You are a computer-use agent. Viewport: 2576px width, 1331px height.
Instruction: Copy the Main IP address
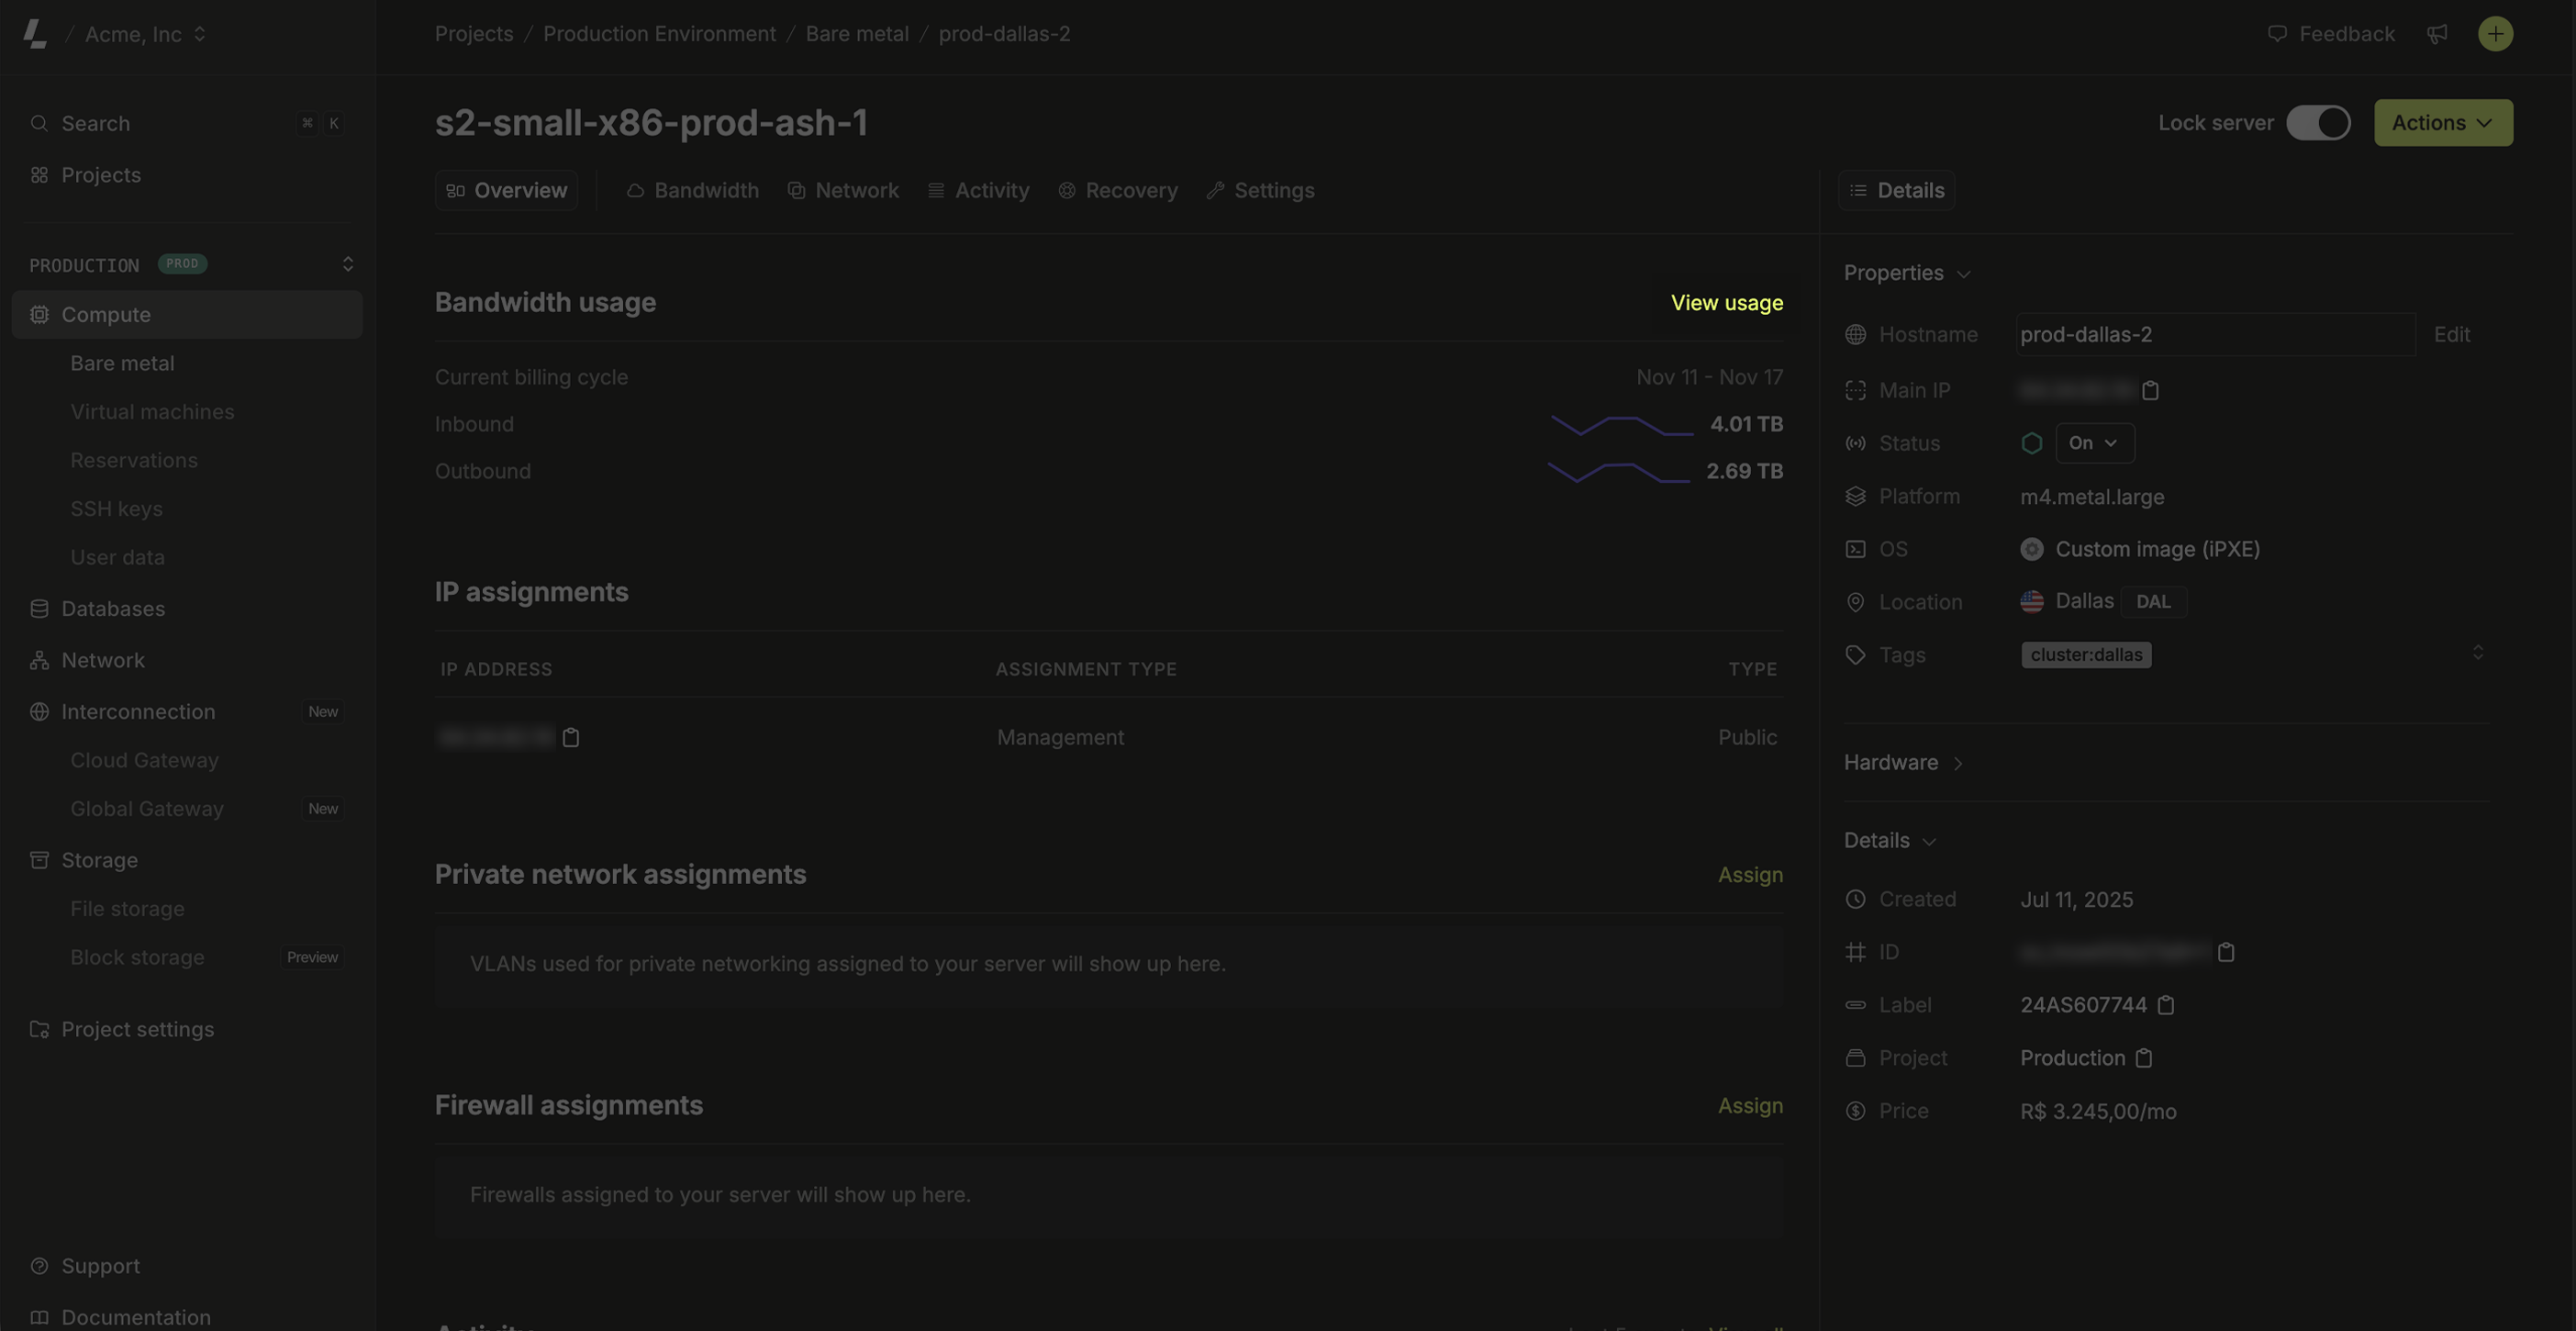[x=2150, y=391]
